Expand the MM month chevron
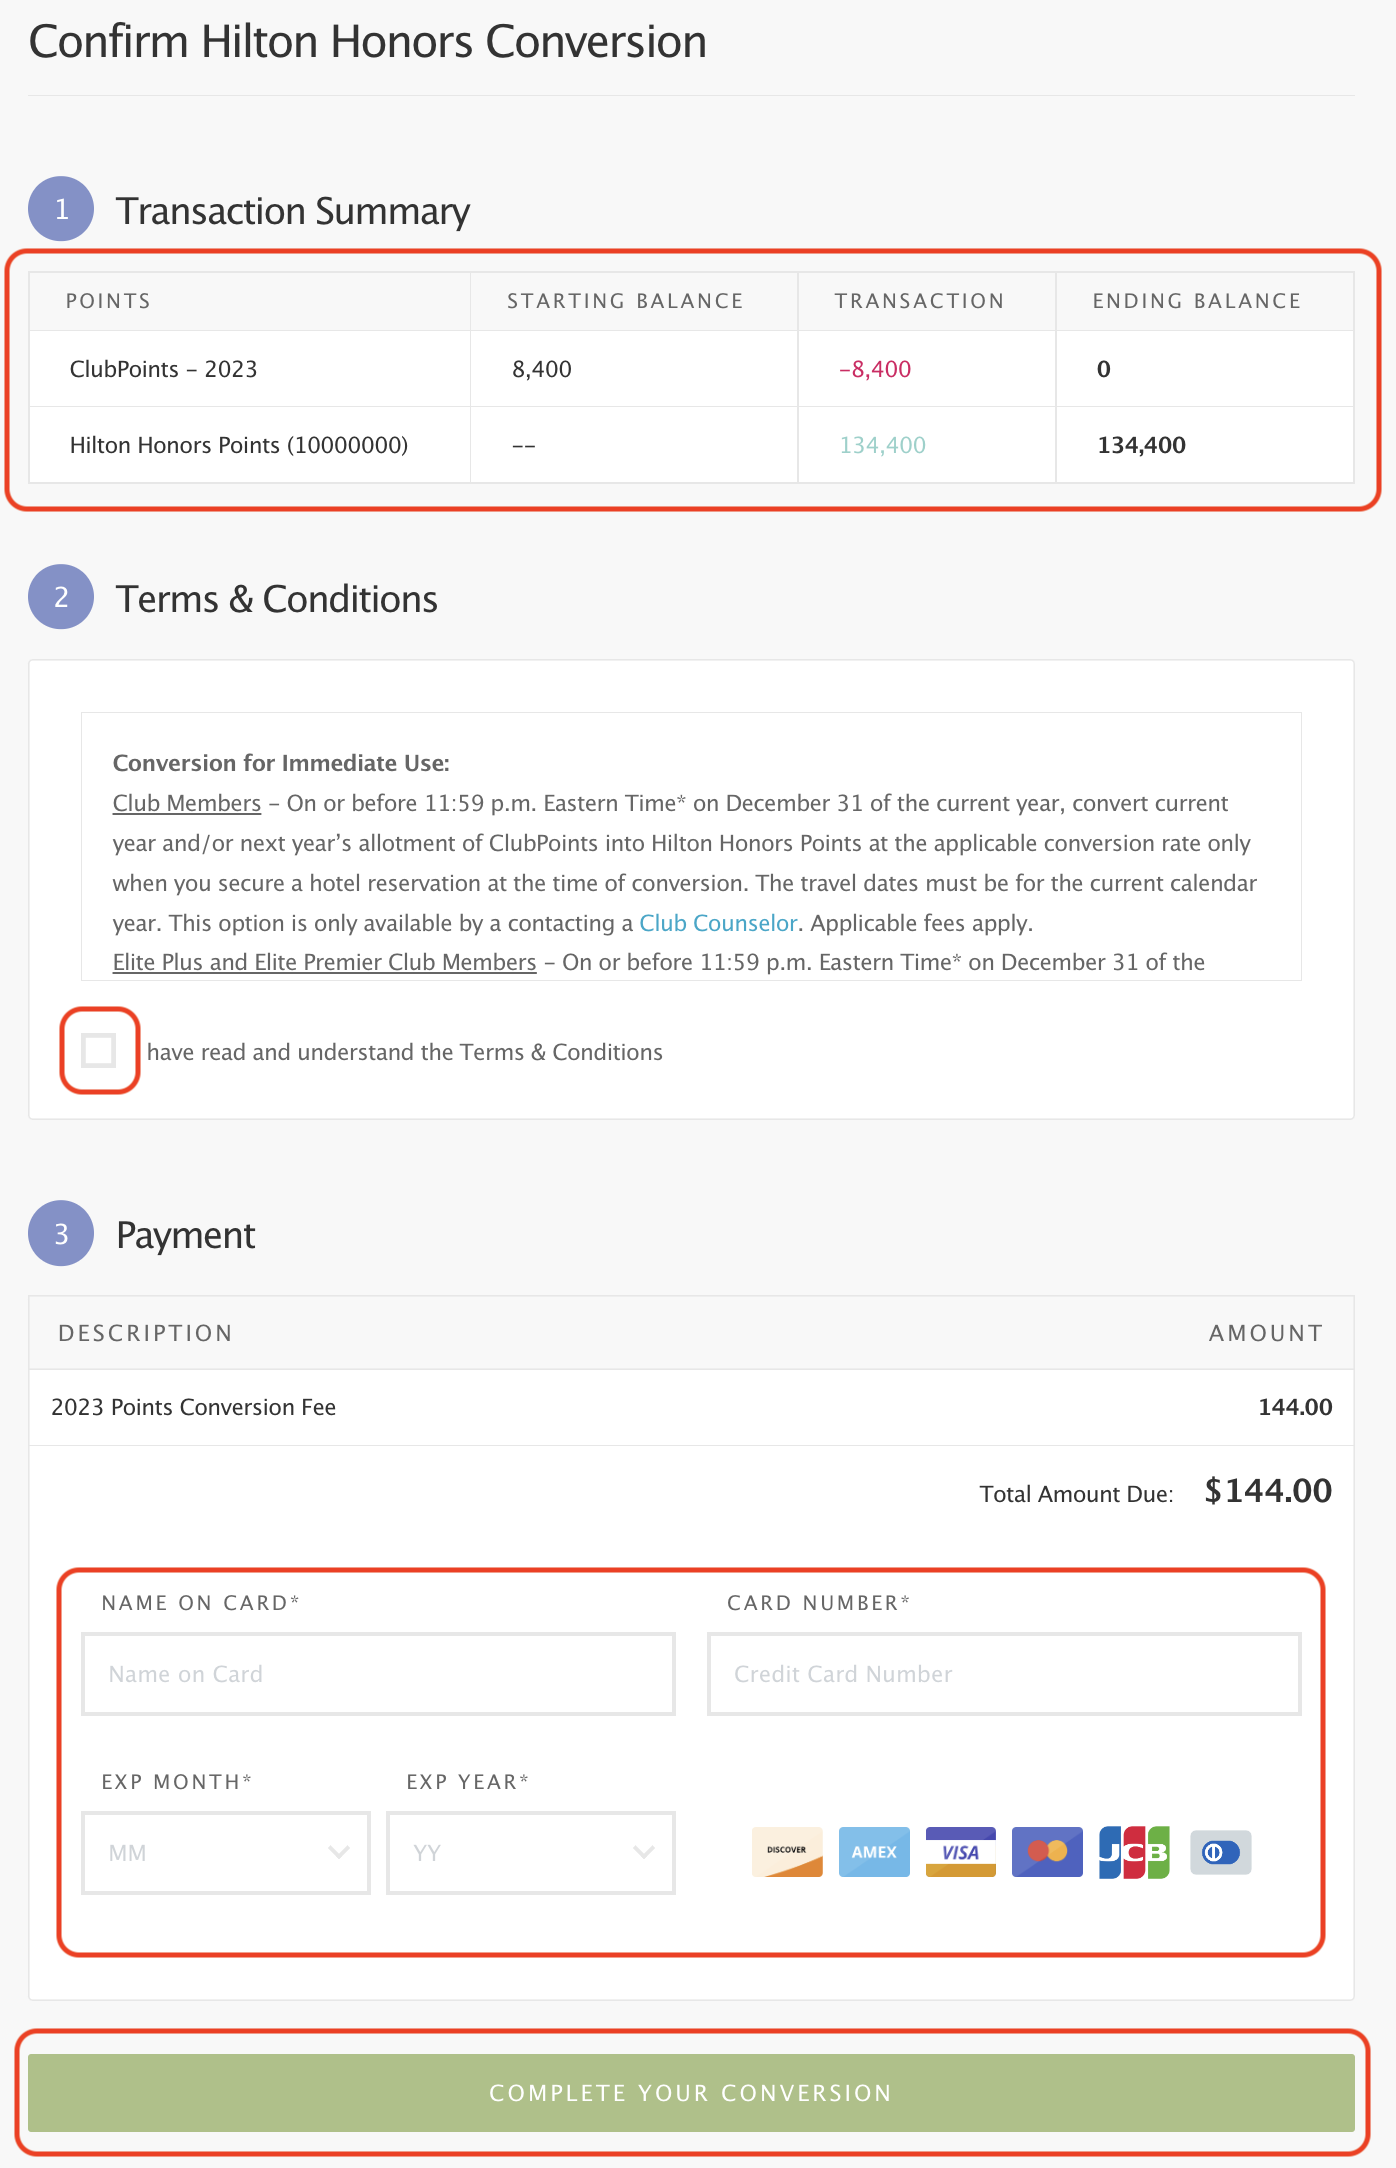The height and width of the screenshot is (2168, 1396). pos(341,1853)
